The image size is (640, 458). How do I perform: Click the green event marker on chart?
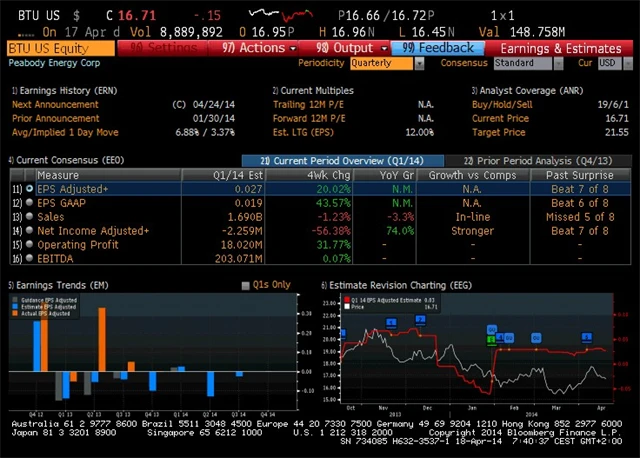coord(491,341)
